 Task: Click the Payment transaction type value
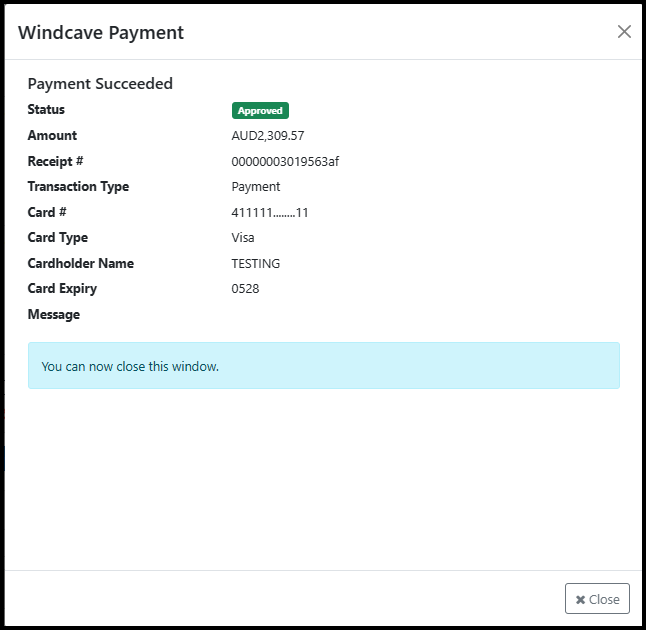(256, 187)
